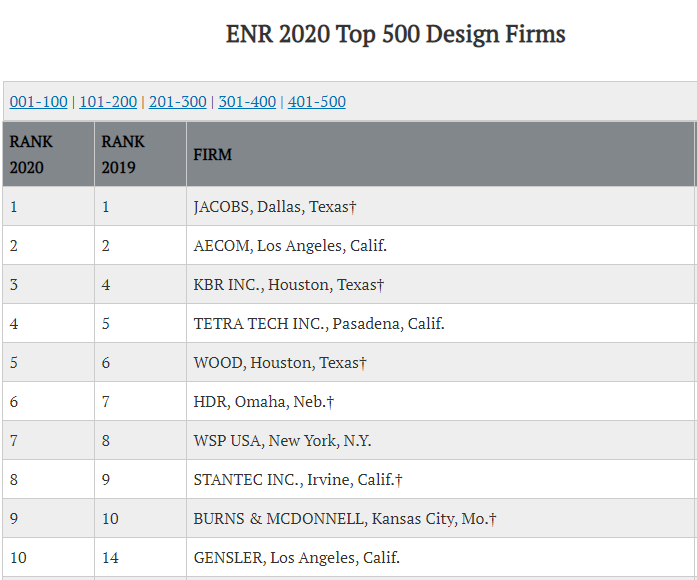697x580 pixels.
Task: Select the KBR INC., Houston, Texas cell
Action: click(x=440, y=284)
